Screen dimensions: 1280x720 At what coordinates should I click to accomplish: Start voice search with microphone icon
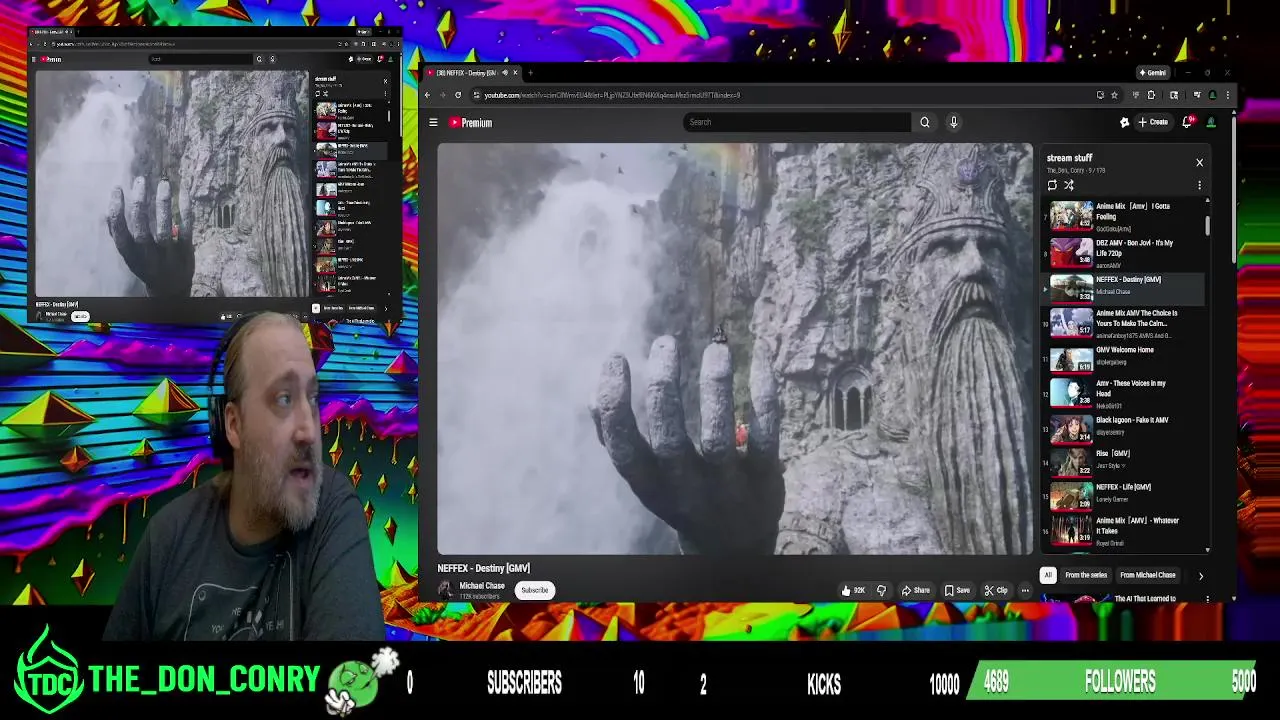[x=954, y=122]
